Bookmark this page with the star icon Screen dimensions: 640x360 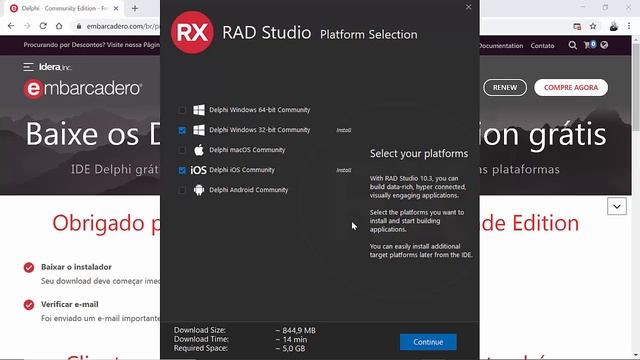(593, 26)
